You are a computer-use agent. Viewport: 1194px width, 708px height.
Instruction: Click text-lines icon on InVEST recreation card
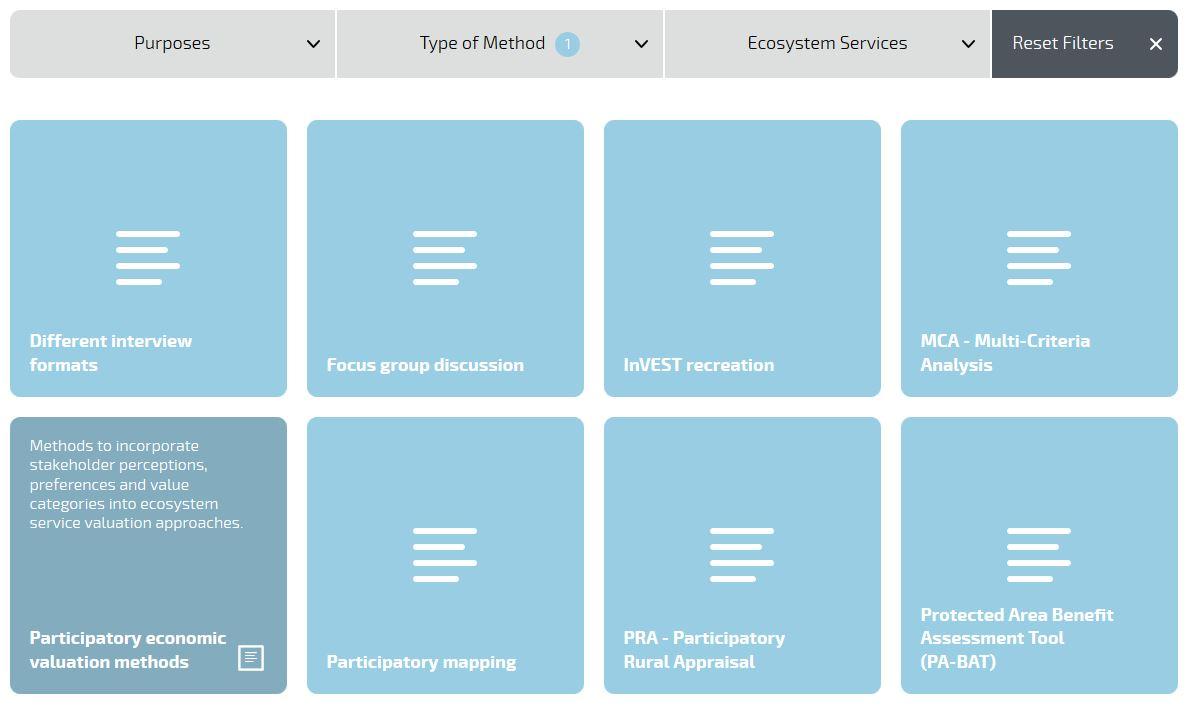tap(742, 257)
